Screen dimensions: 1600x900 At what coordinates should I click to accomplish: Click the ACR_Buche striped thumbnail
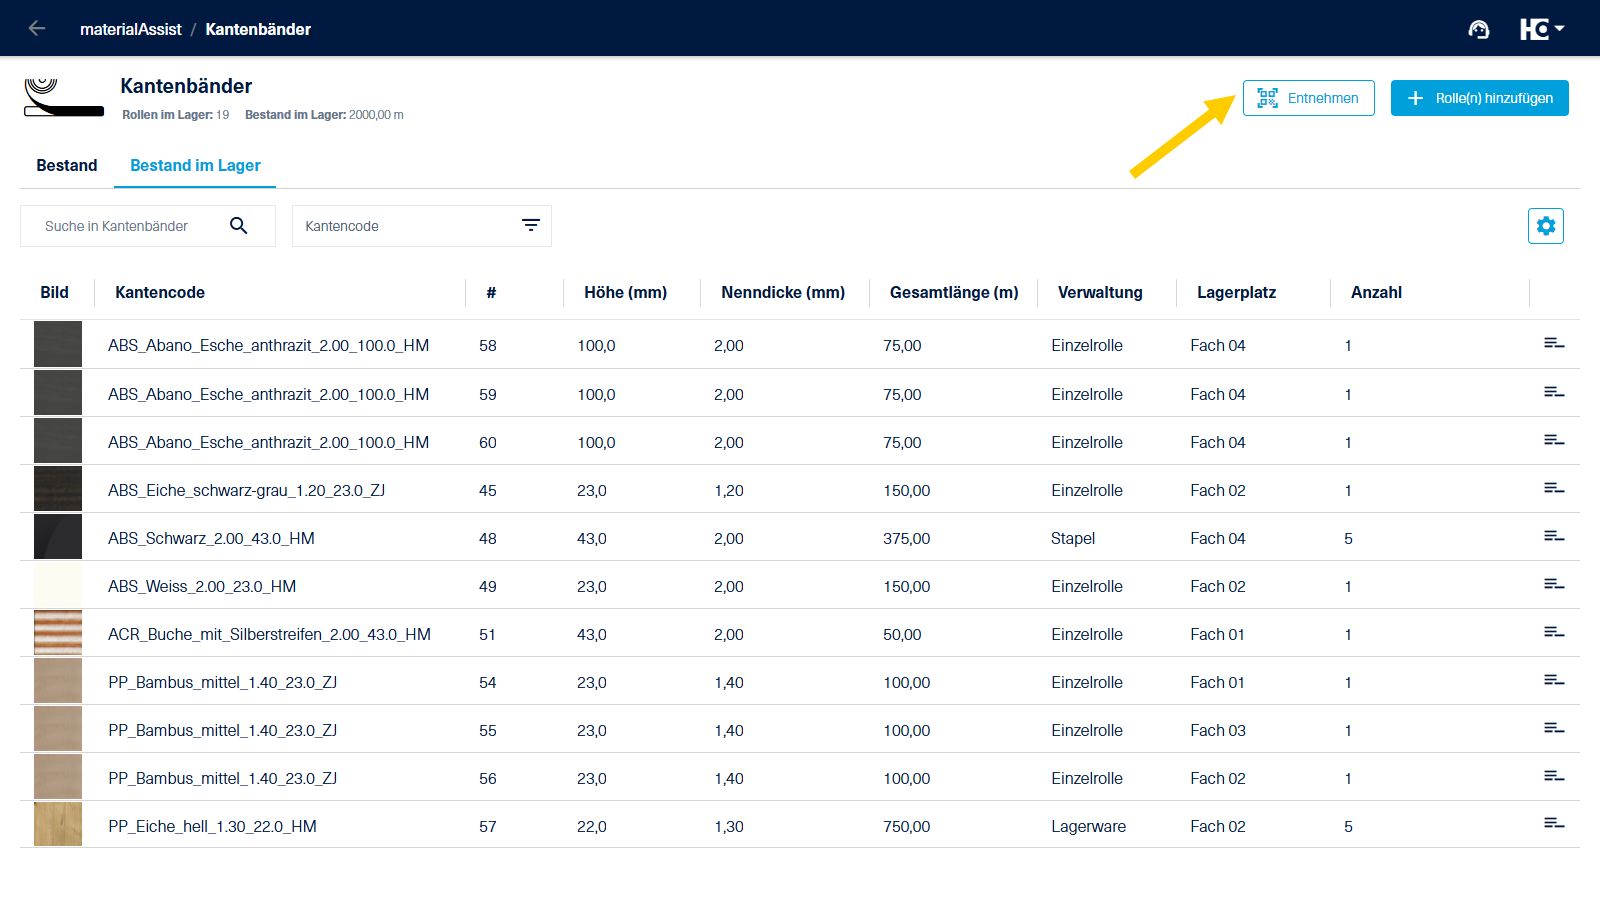(58, 633)
